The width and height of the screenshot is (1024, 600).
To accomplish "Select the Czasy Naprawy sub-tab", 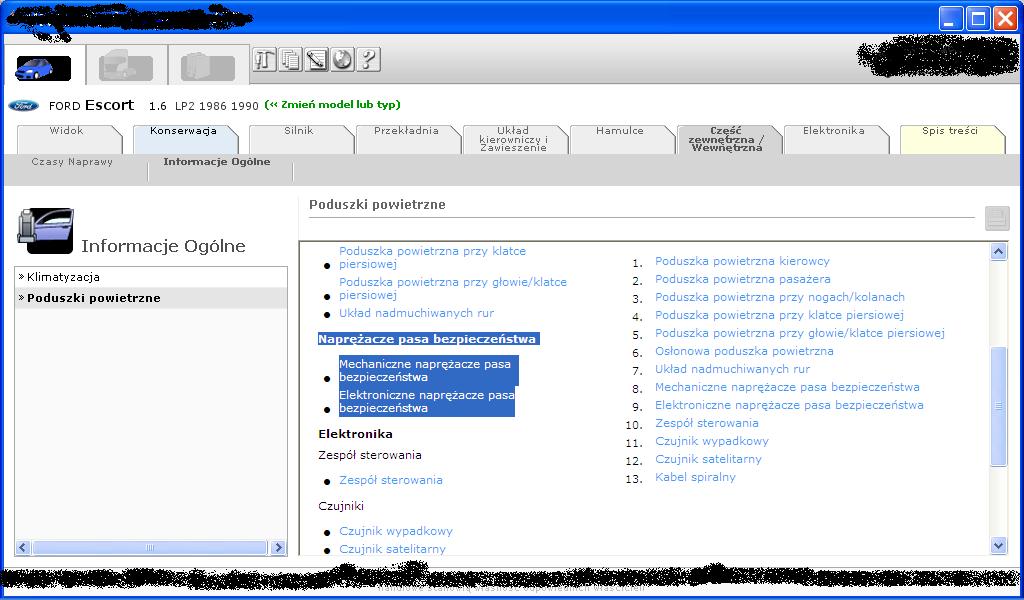I will pyautogui.click(x=72, y=162).
